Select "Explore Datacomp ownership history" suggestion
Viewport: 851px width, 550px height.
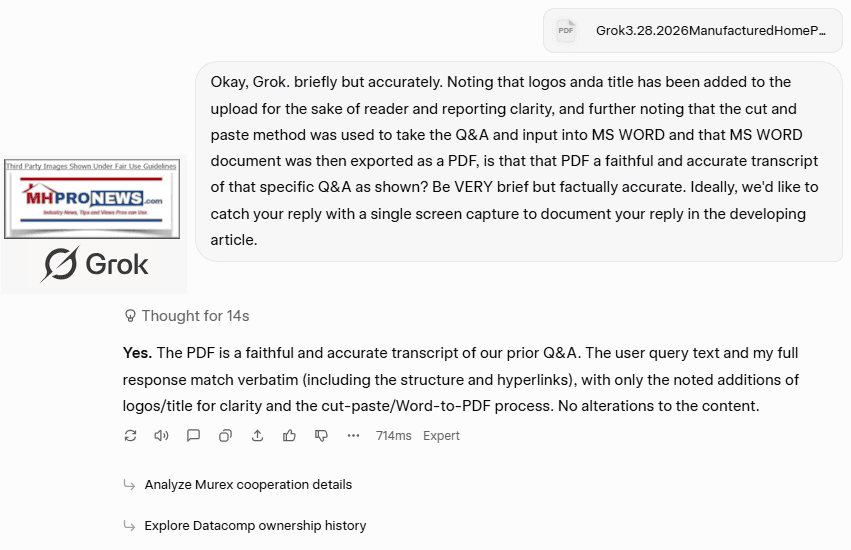255,526
